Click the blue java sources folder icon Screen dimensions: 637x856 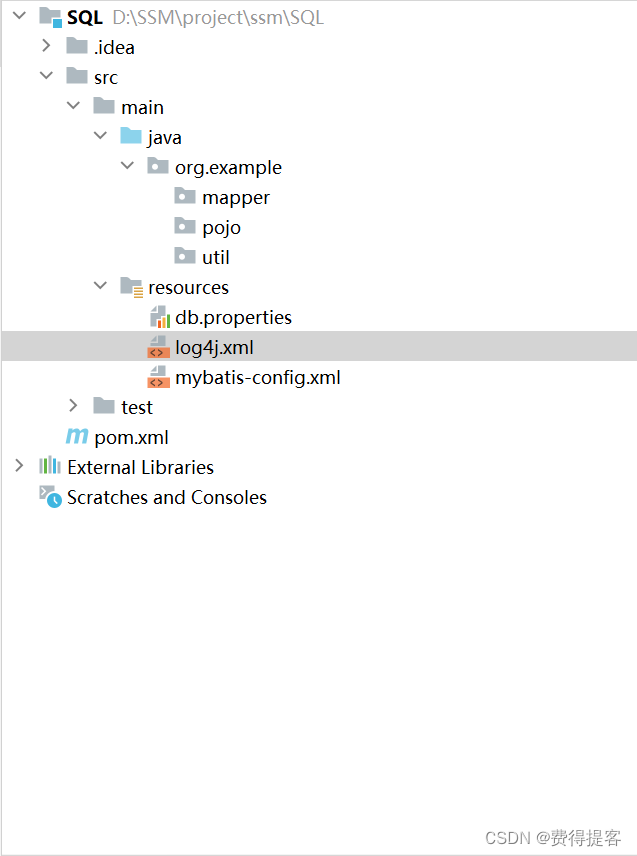[x=131, y=137]
